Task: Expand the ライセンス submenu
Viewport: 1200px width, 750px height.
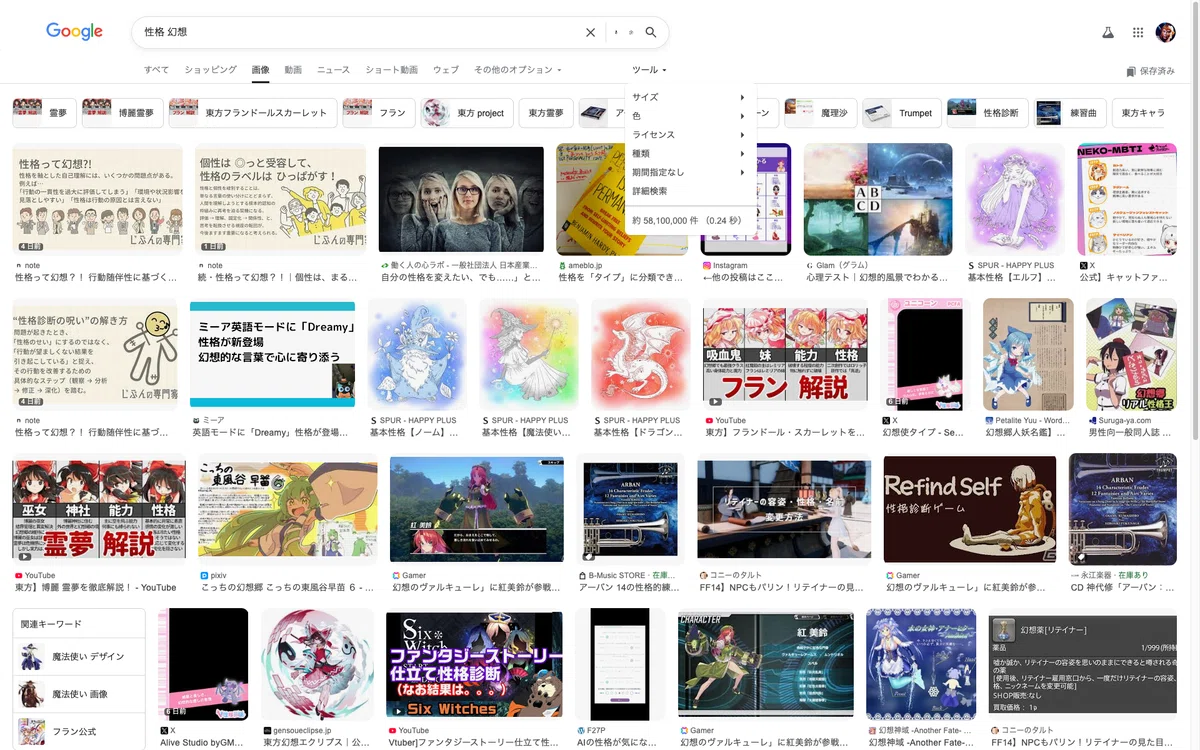Action: click(690, 135)
